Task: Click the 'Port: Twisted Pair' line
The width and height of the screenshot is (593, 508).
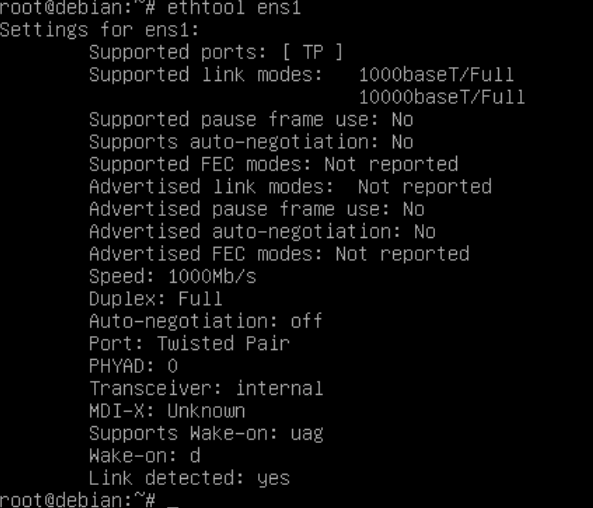Action: pyautogui.click(x=189, y=343)
